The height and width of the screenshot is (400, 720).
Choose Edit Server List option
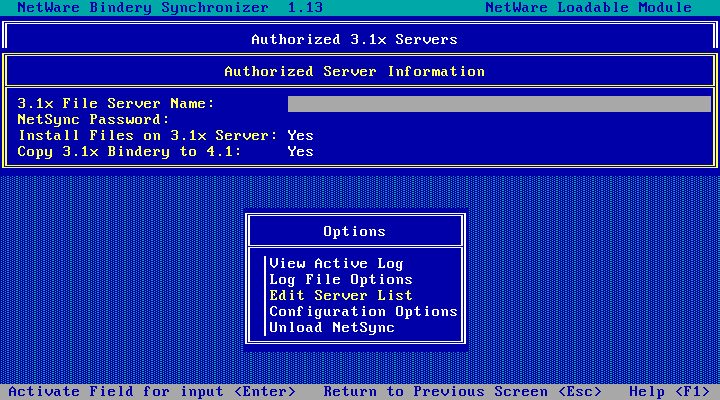[x=341, y=295]
